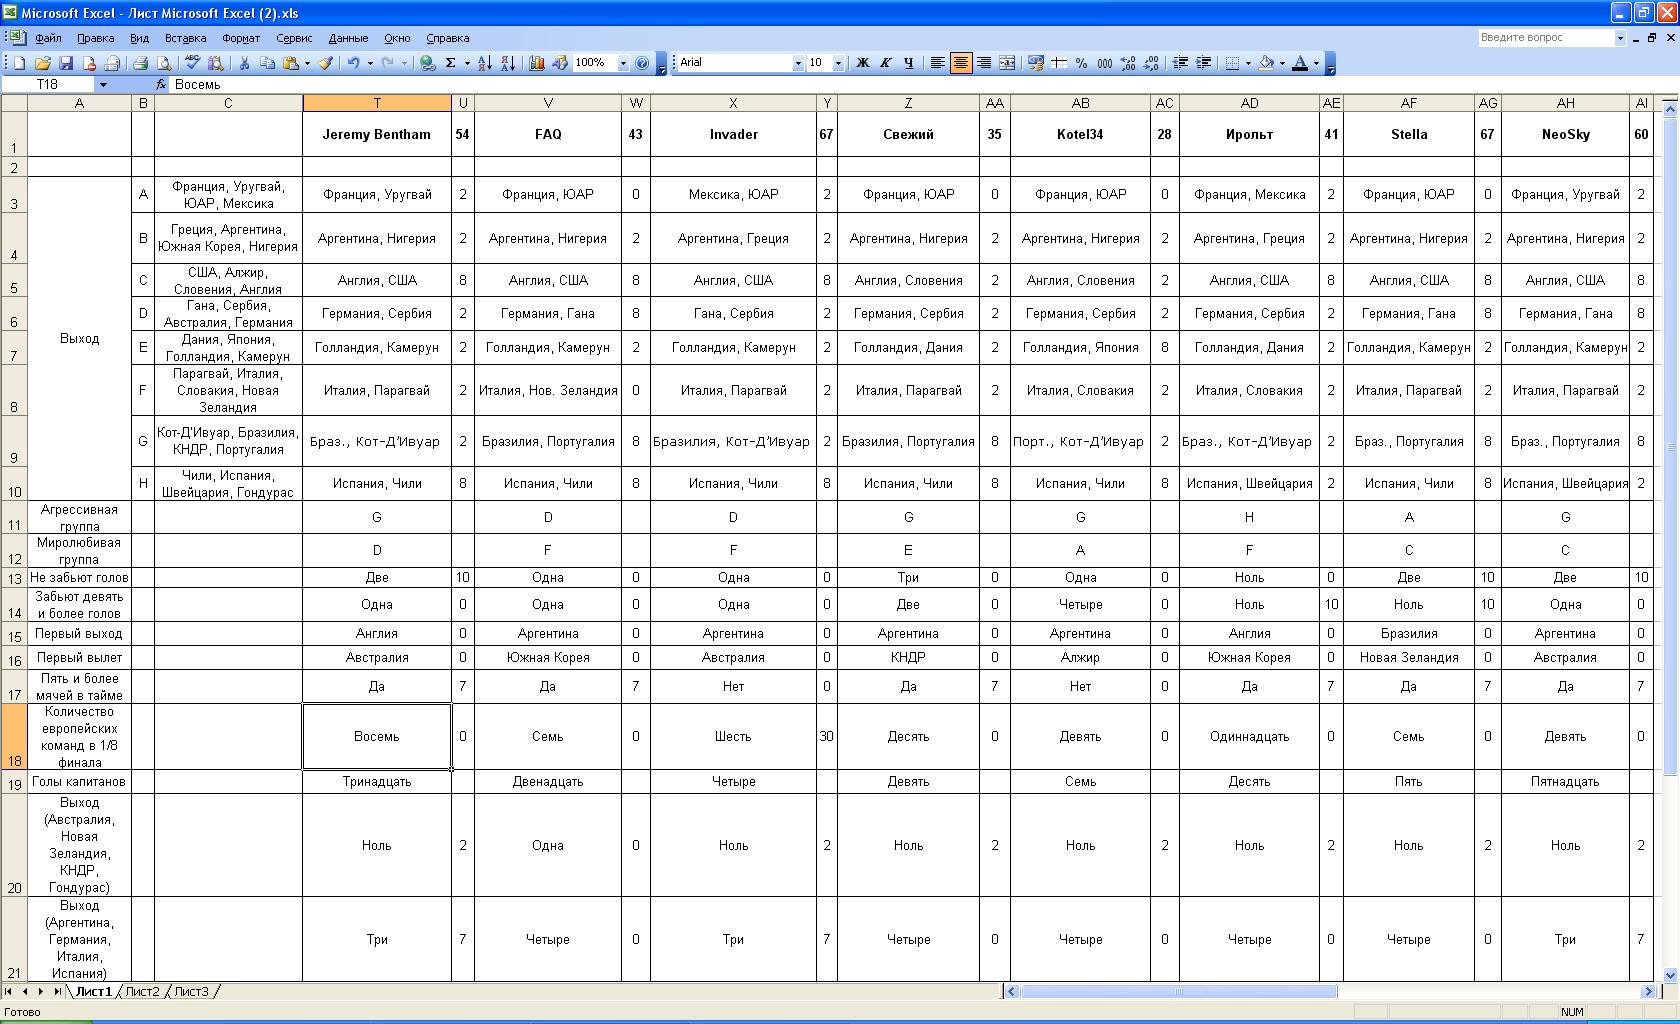This screenshot has height=1024, width=1680.
Task: Click the AutoSum sigma icon
Action: point(451,63)
